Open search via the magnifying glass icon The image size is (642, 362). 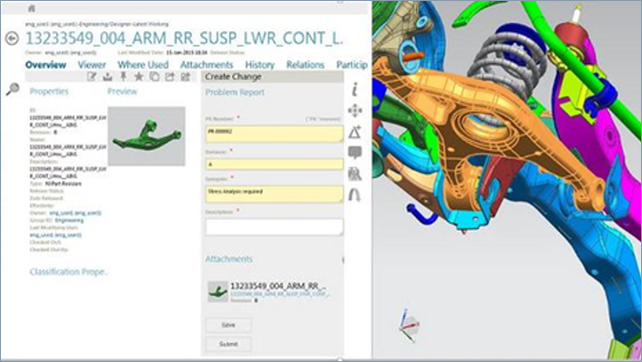[x=13, y=89]
